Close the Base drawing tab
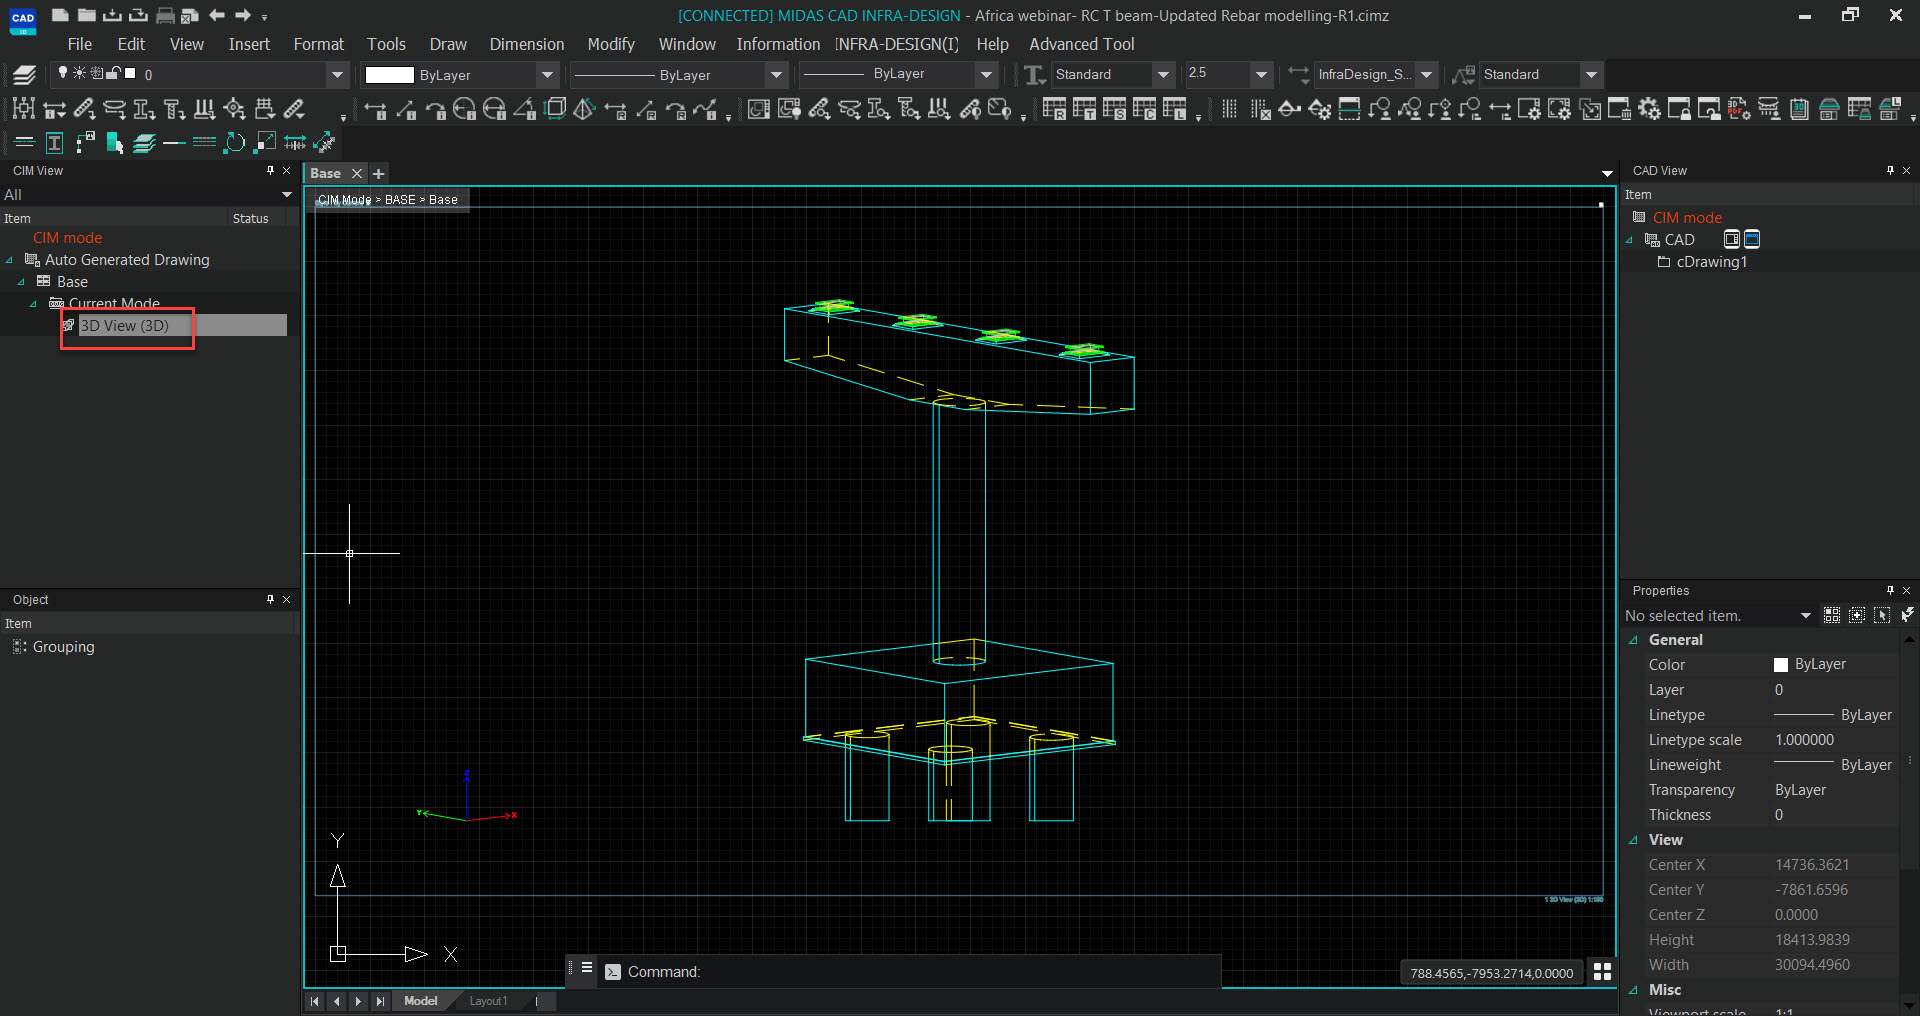This screenshot has width=1920, height=1016. pyautogui.click(x=357, y=174)
